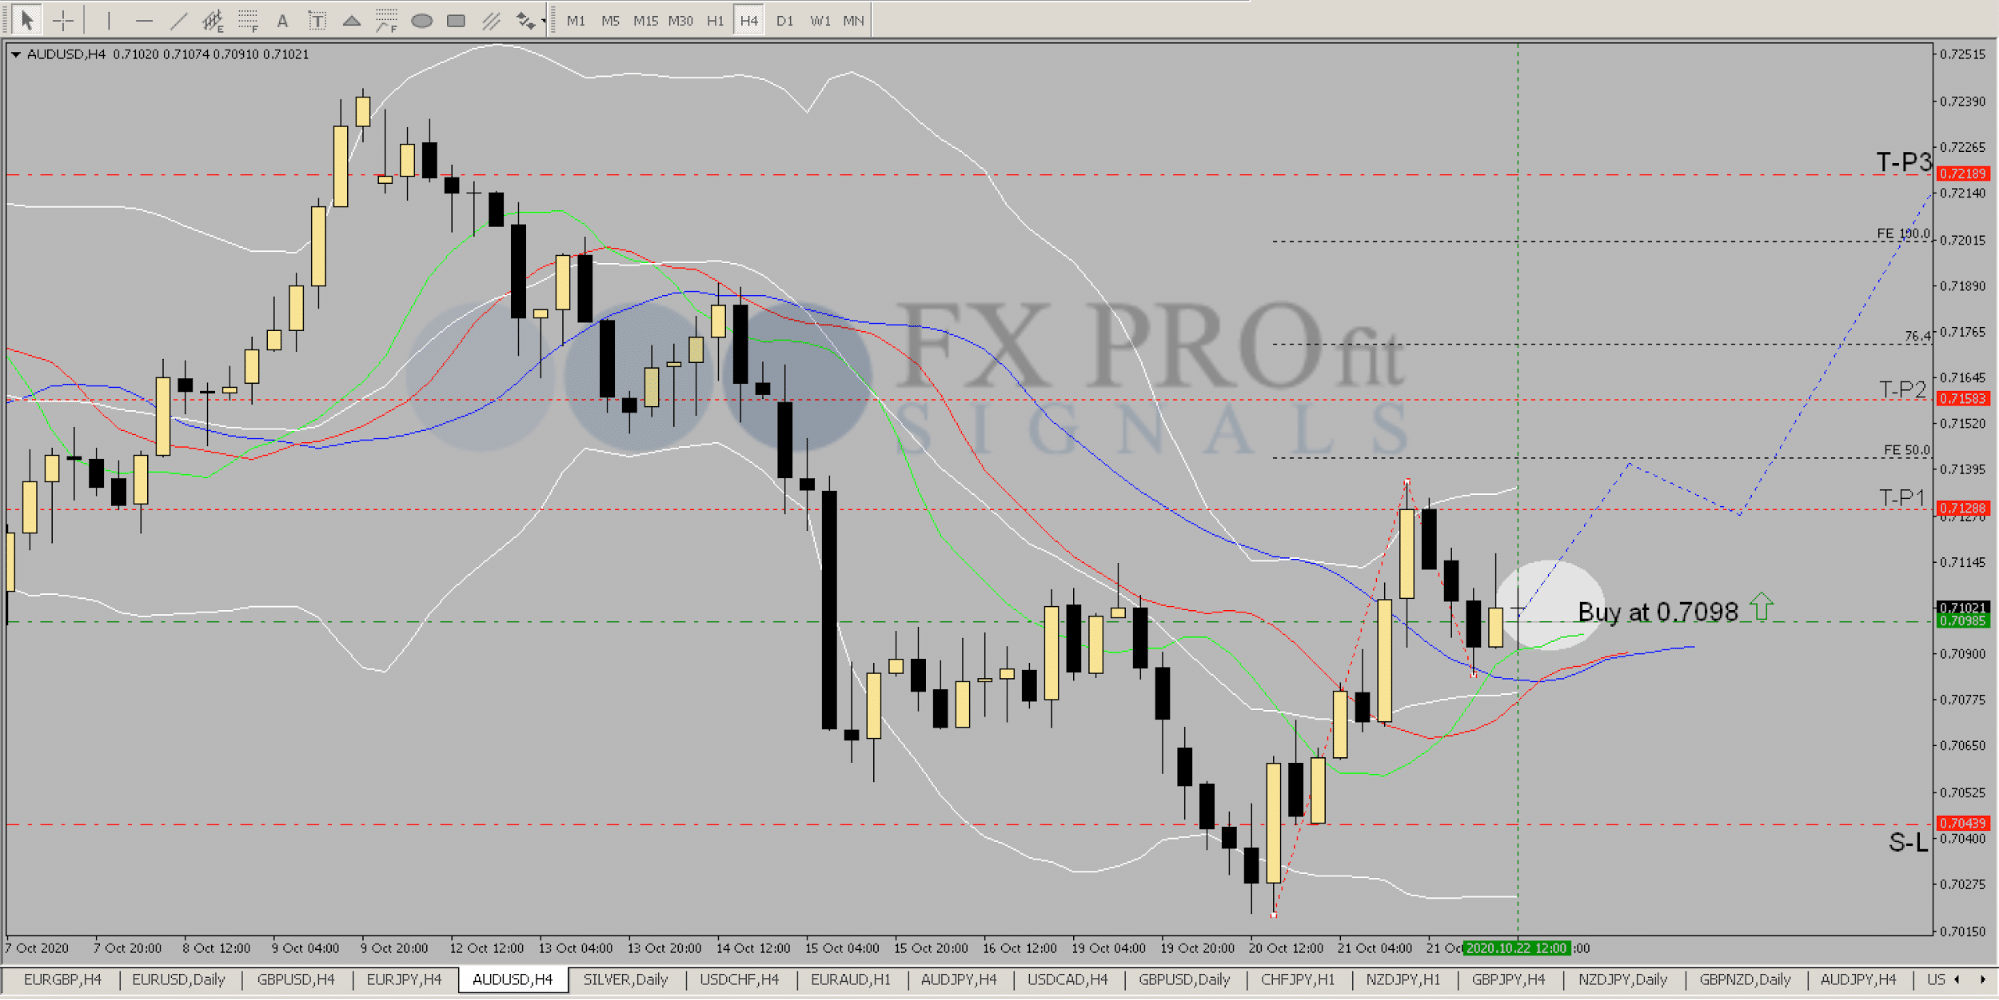Select the Triangle shape tool
1999x1000 pixels.
tap(352, 20)
